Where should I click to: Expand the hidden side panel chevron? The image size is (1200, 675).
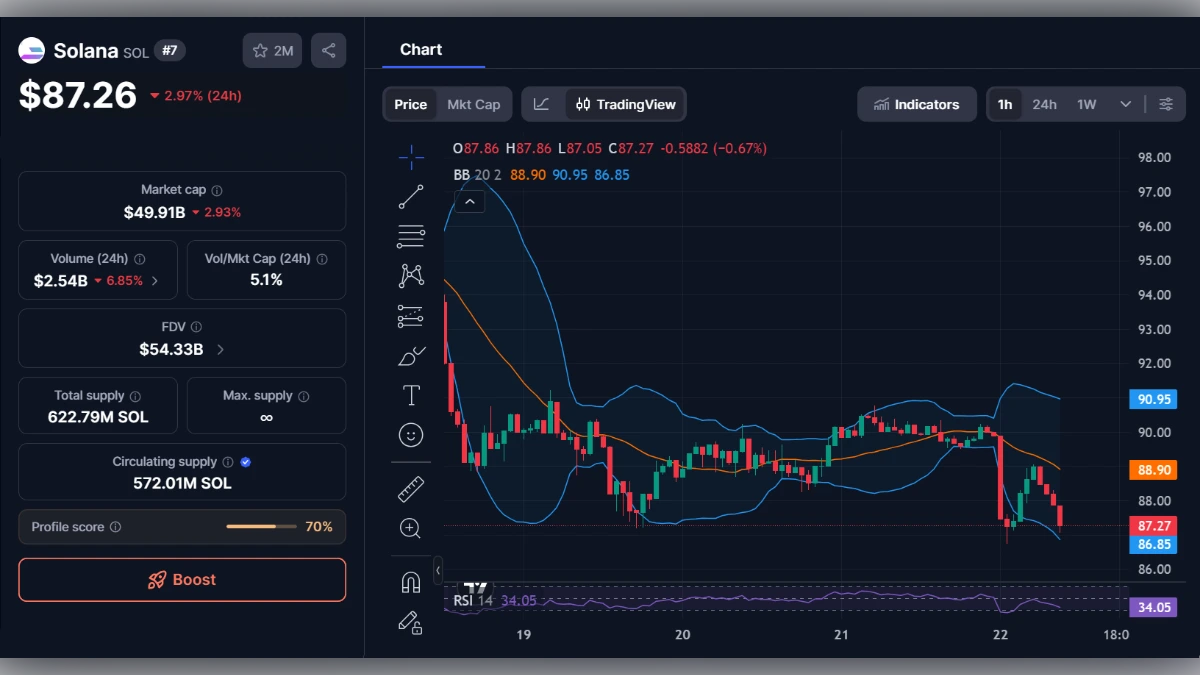(x=437, y=569)
